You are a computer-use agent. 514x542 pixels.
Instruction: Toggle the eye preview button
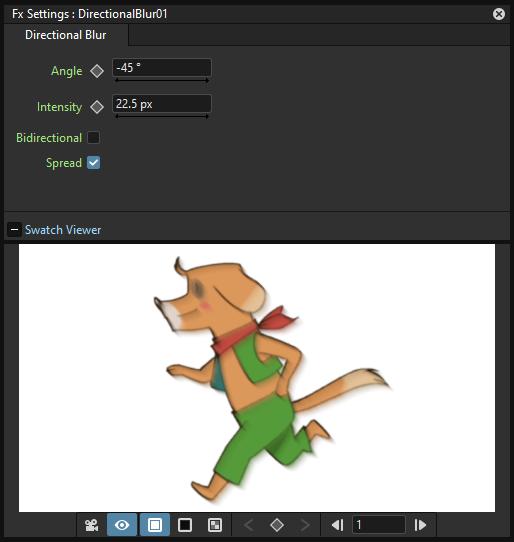tap(122, 525)
